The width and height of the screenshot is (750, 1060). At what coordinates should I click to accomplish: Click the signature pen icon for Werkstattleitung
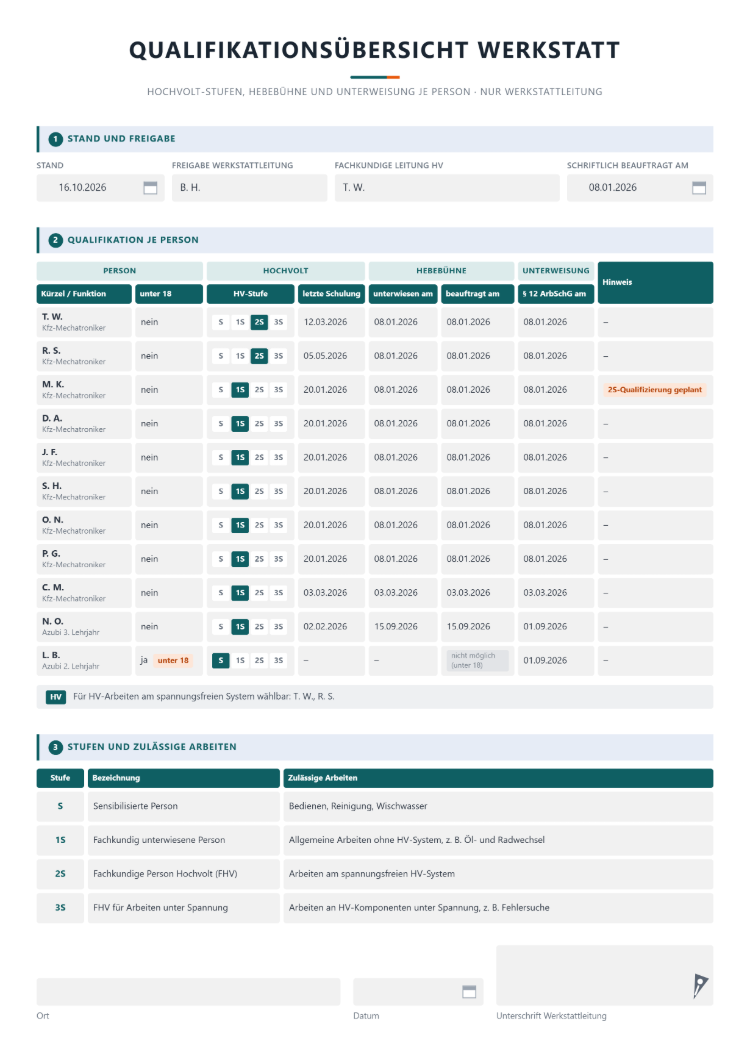[700, 986]
